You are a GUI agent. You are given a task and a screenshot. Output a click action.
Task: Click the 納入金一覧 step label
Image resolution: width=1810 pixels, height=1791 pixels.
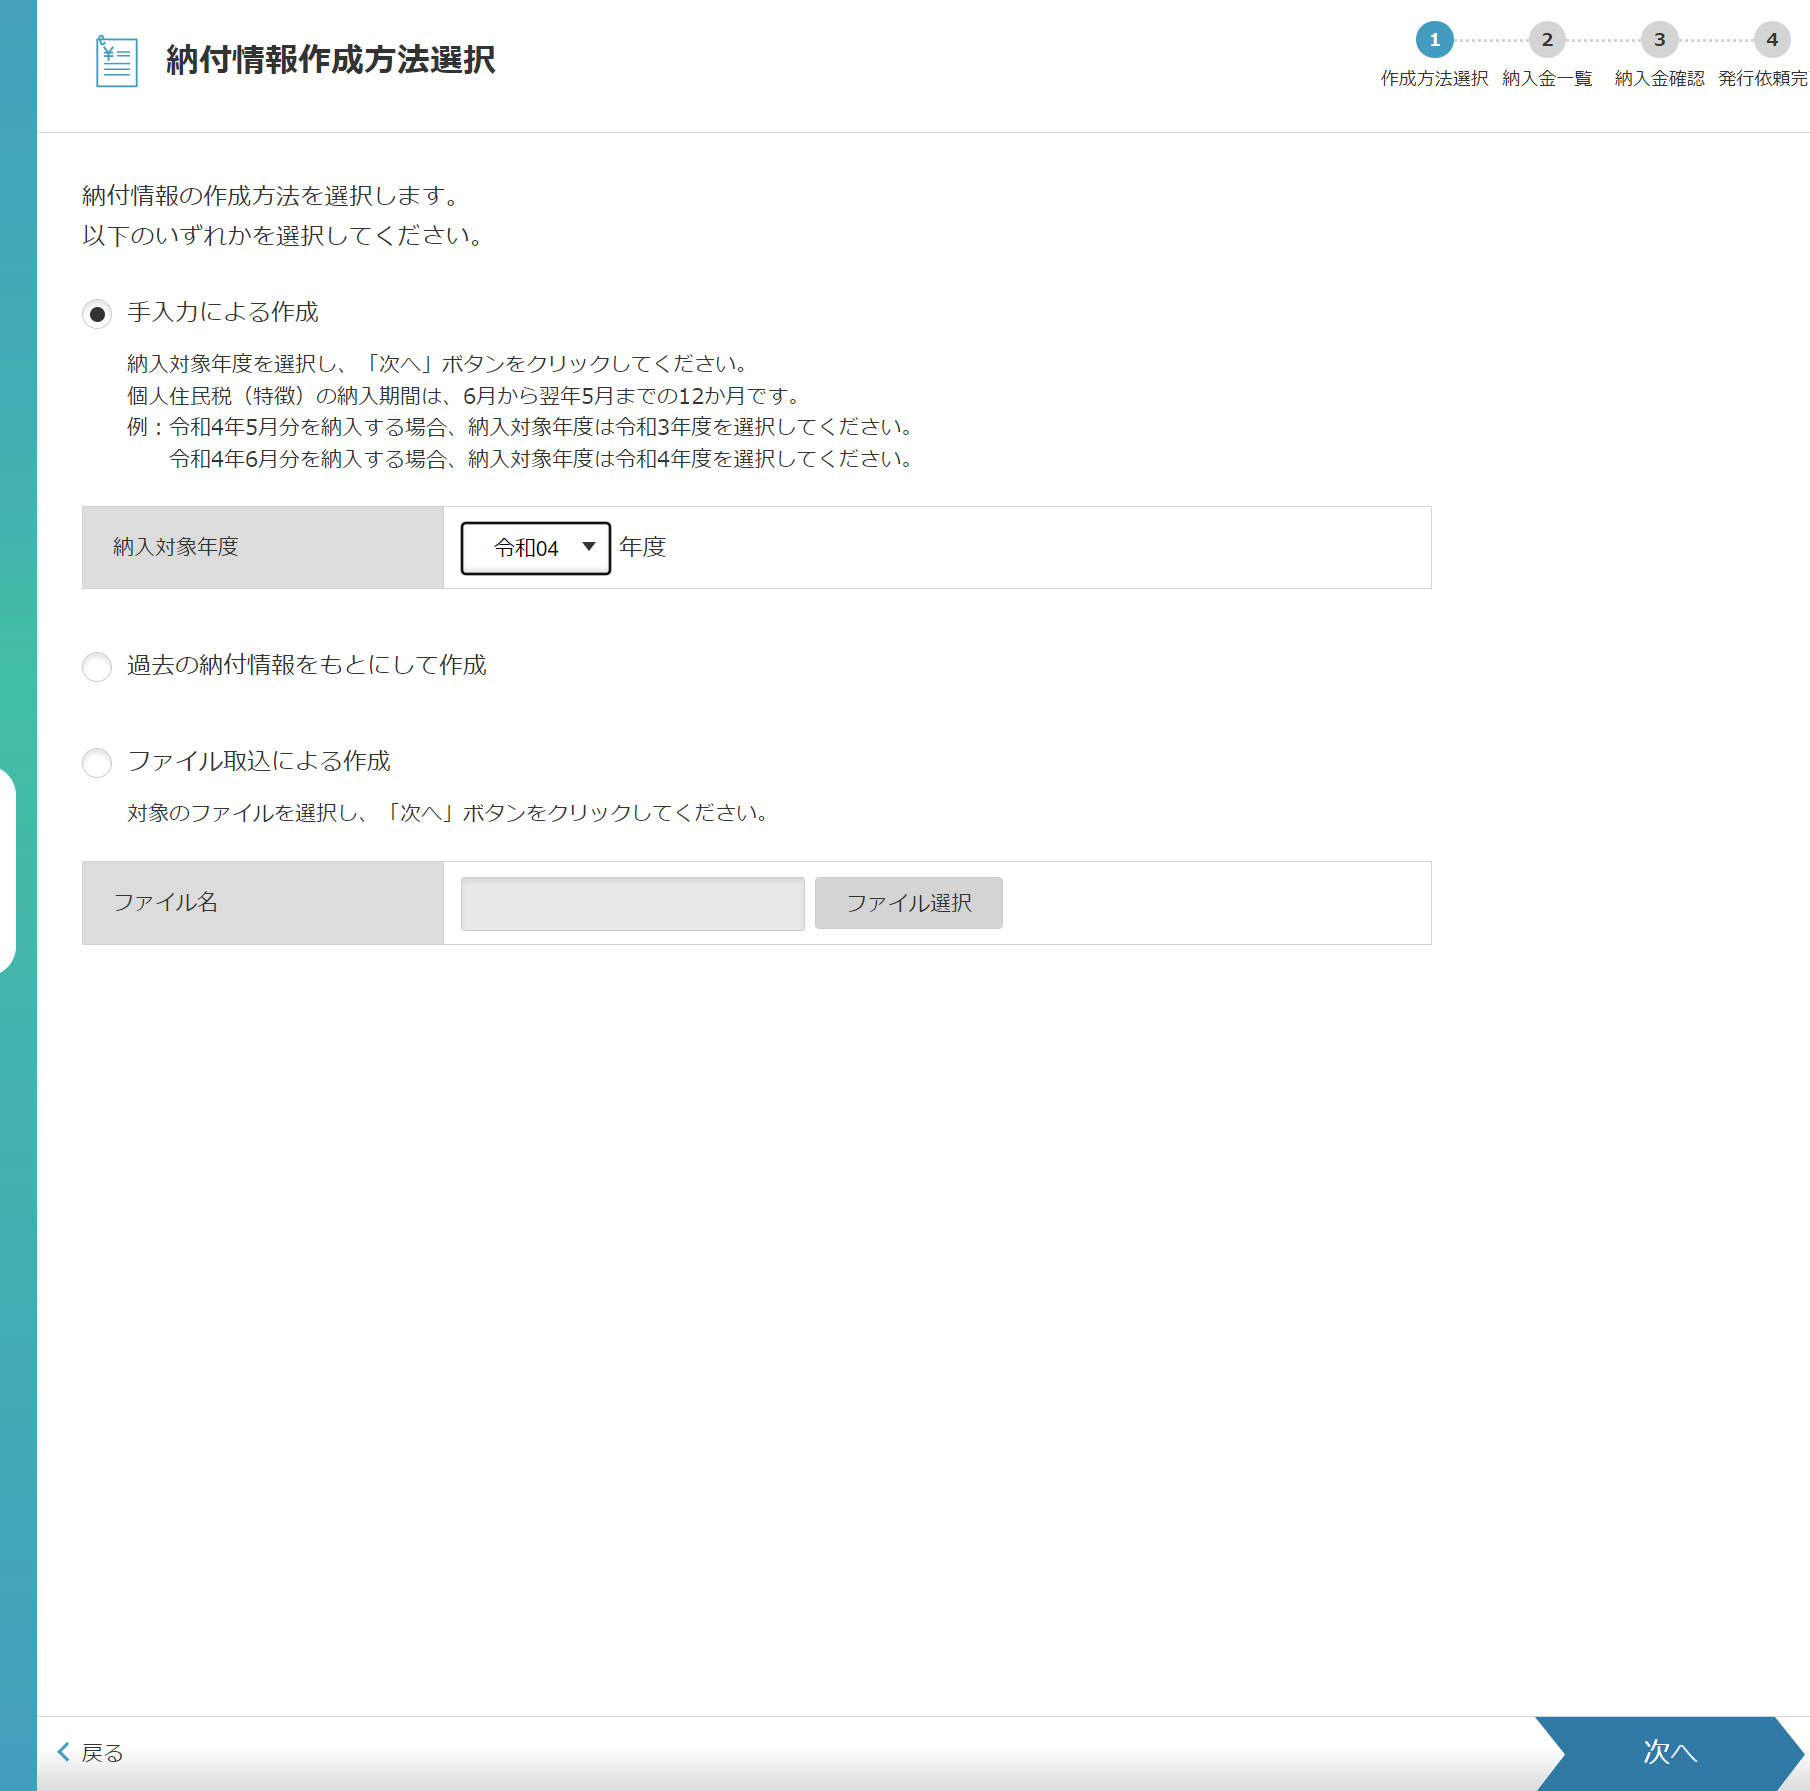(x=1546, y=79)
